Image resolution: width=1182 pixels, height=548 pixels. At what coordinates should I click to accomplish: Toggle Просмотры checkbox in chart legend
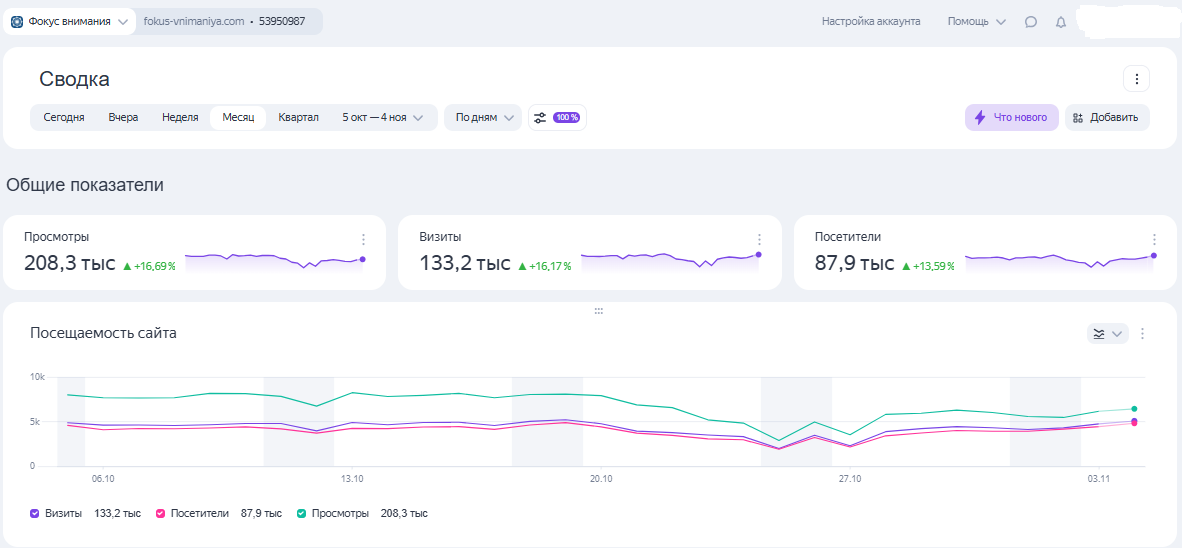click(x=301, y=513)
